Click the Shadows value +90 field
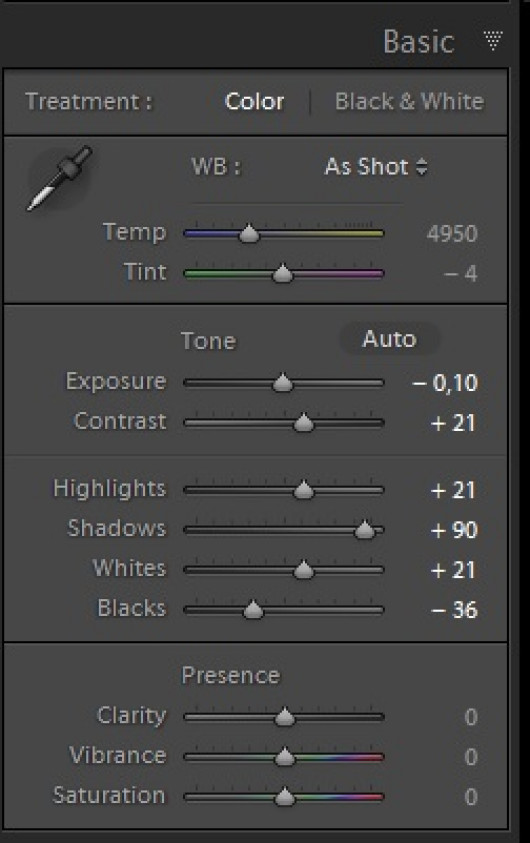Image resolution: width=530 pixels, height=843 pixels. (x=454, y=530)
